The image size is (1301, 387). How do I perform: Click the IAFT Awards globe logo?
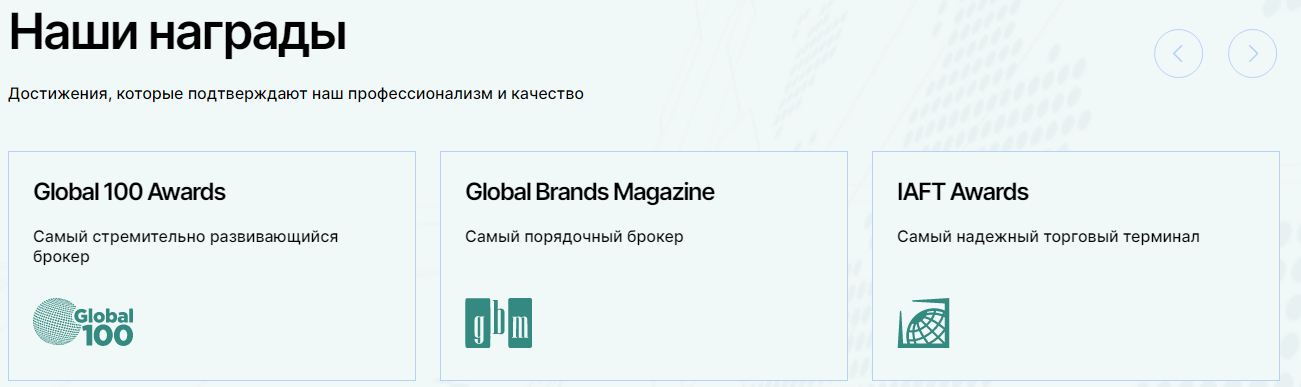point(924,323)
